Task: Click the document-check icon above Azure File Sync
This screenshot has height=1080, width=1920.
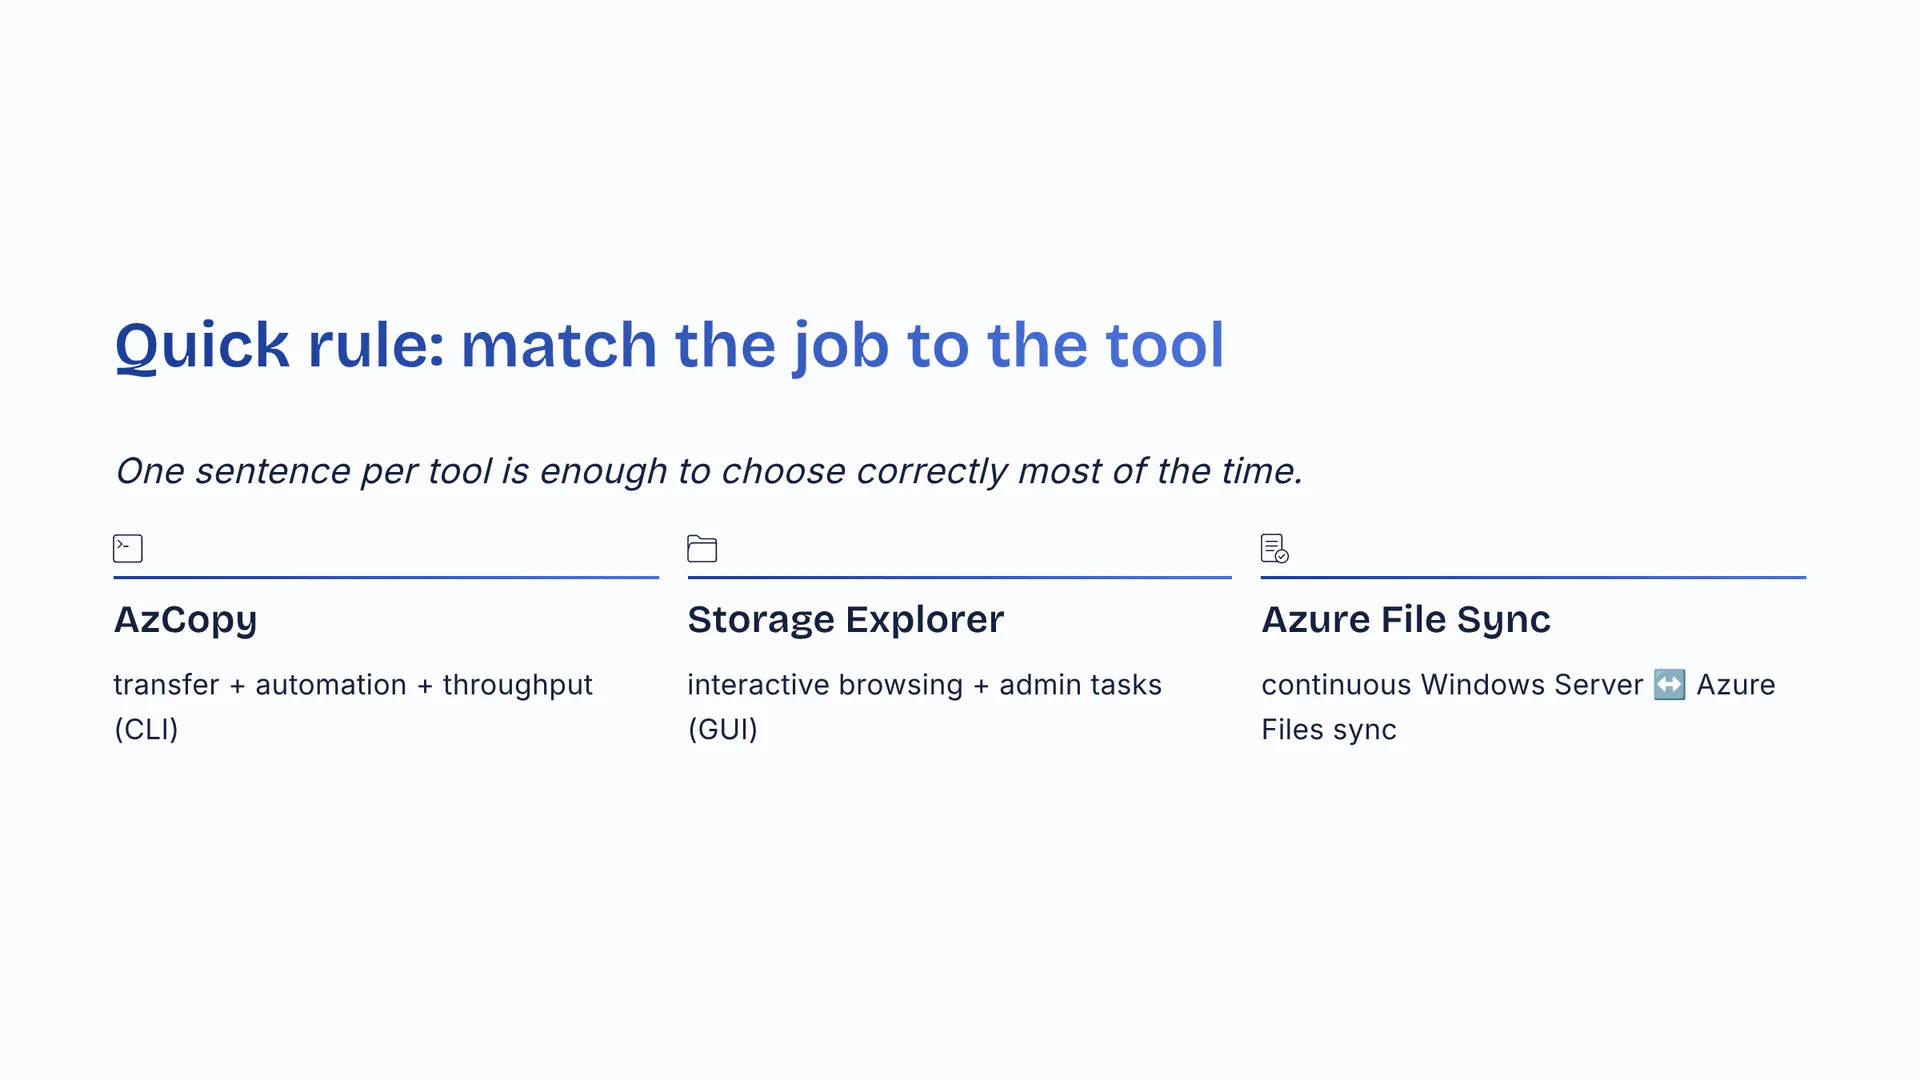Action: (1275, 548)
